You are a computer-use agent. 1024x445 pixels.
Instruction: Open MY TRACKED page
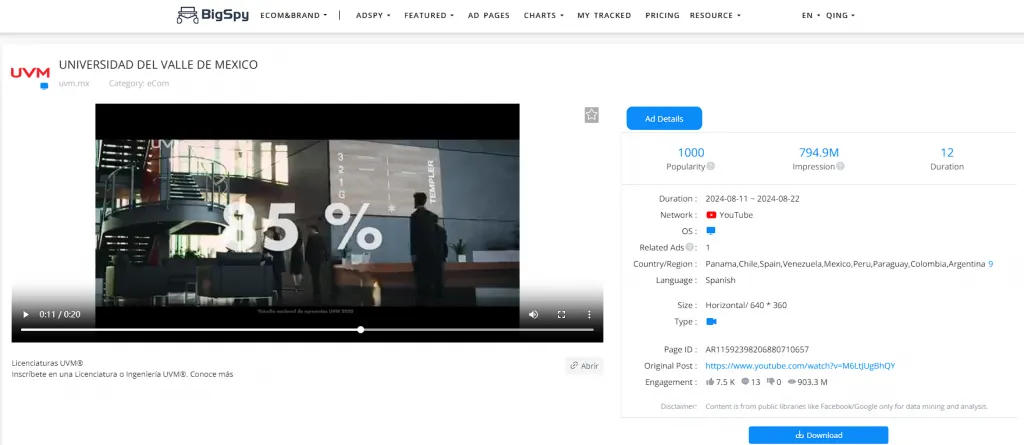pos(604,15)
